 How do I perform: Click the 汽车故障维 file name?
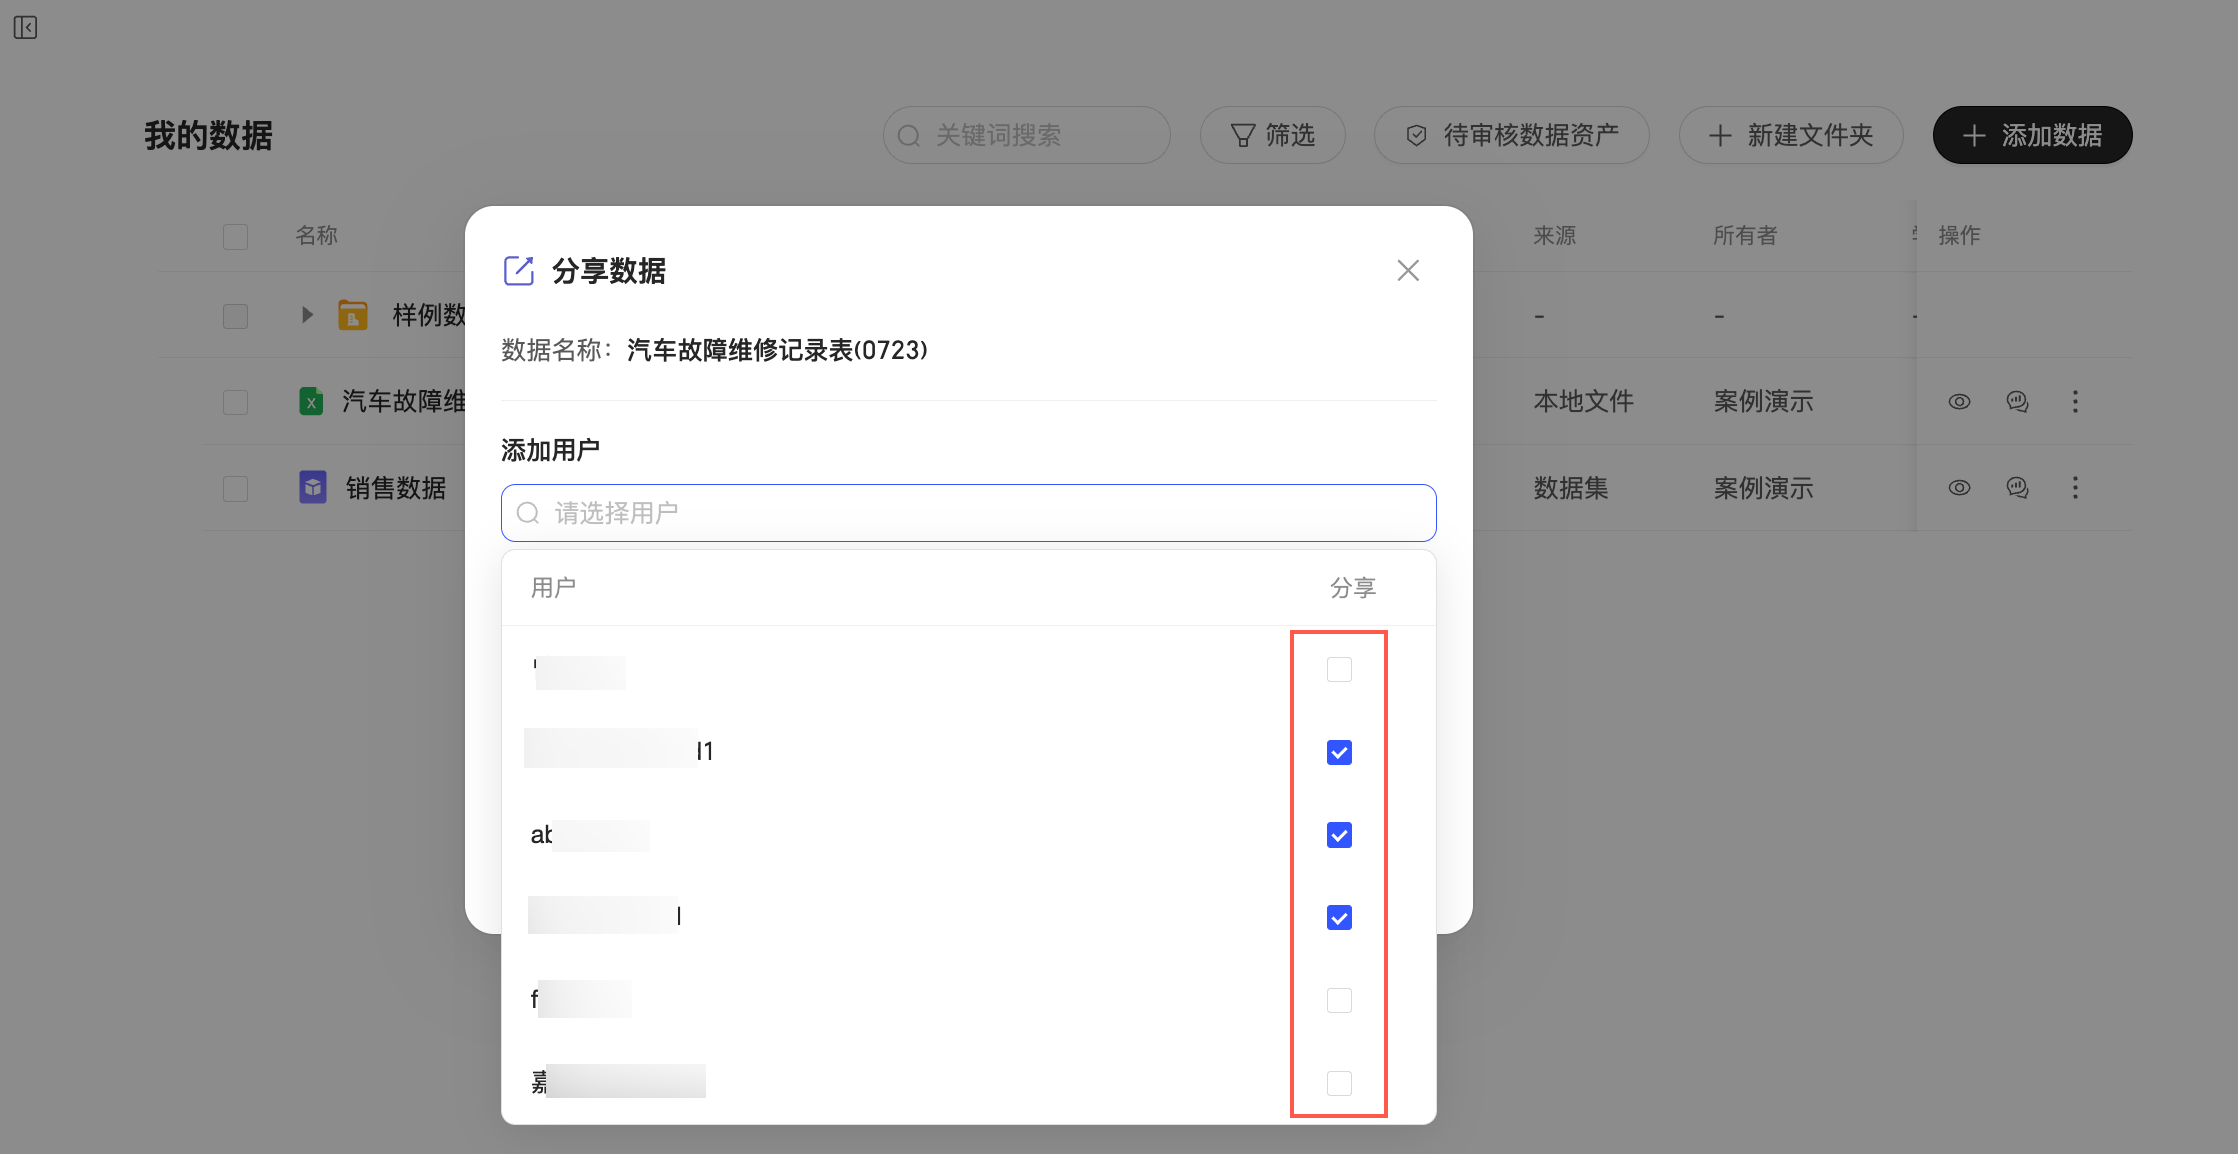(403, 401)
